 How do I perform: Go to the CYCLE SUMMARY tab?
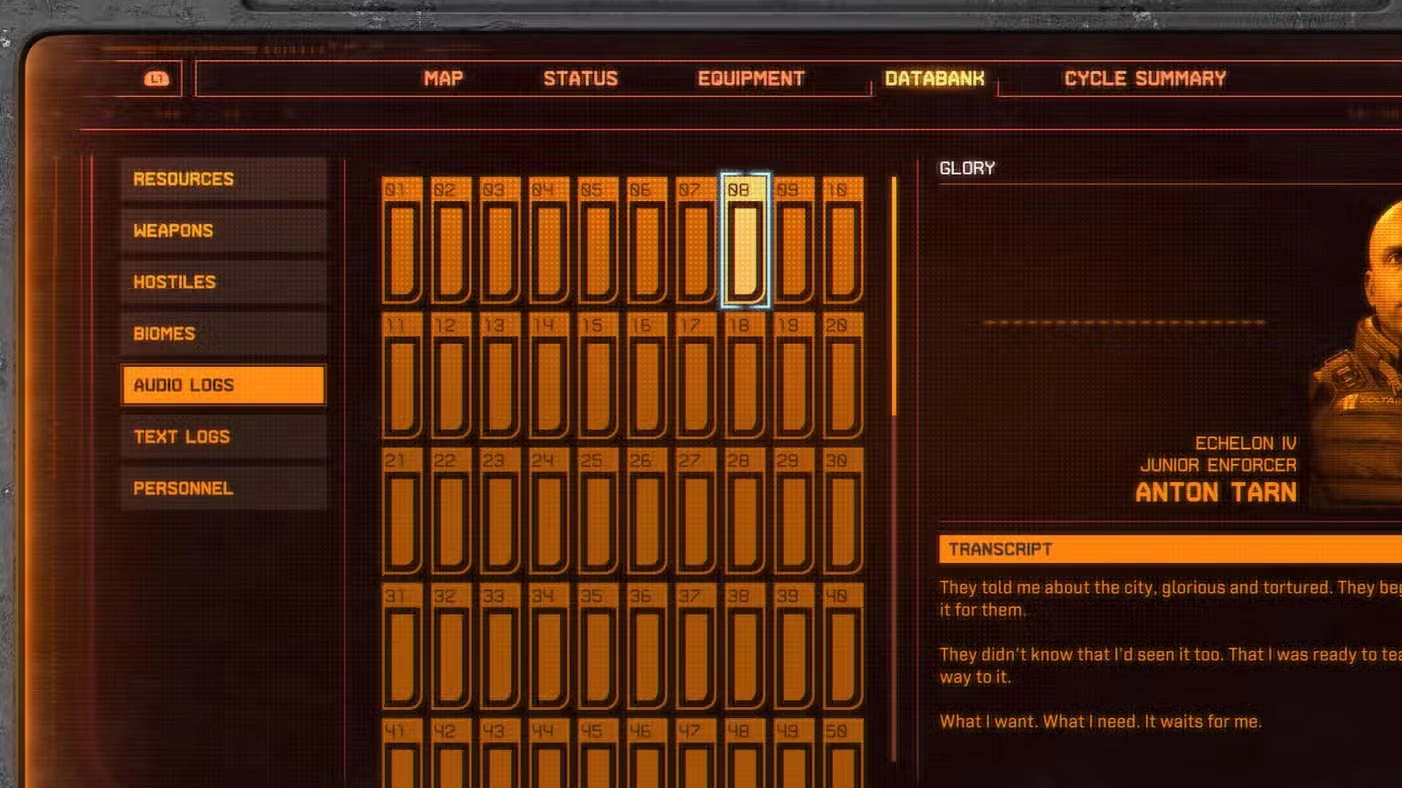pos(1145,79)
